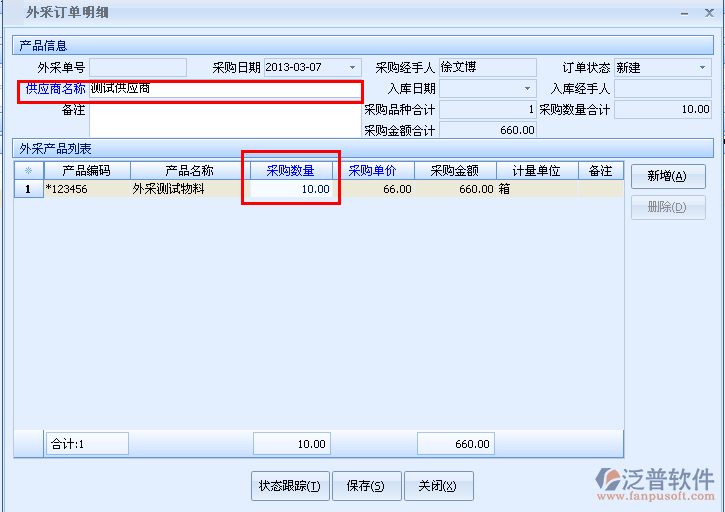725x512 pixels.
Task: Click the 产品编码 column header
Action: pos(86,171)
